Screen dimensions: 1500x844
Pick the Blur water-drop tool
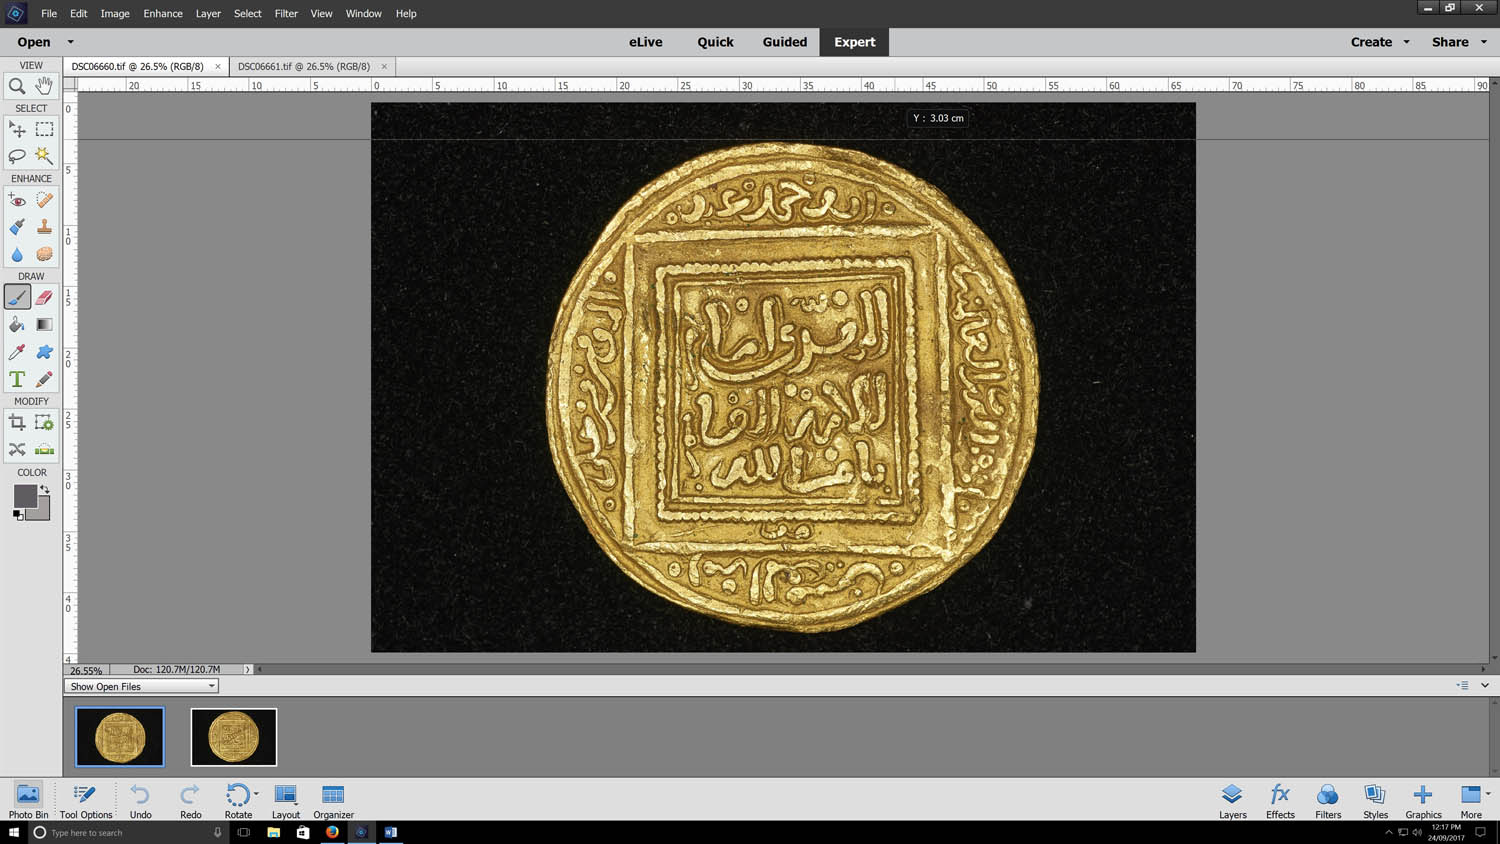17,254
